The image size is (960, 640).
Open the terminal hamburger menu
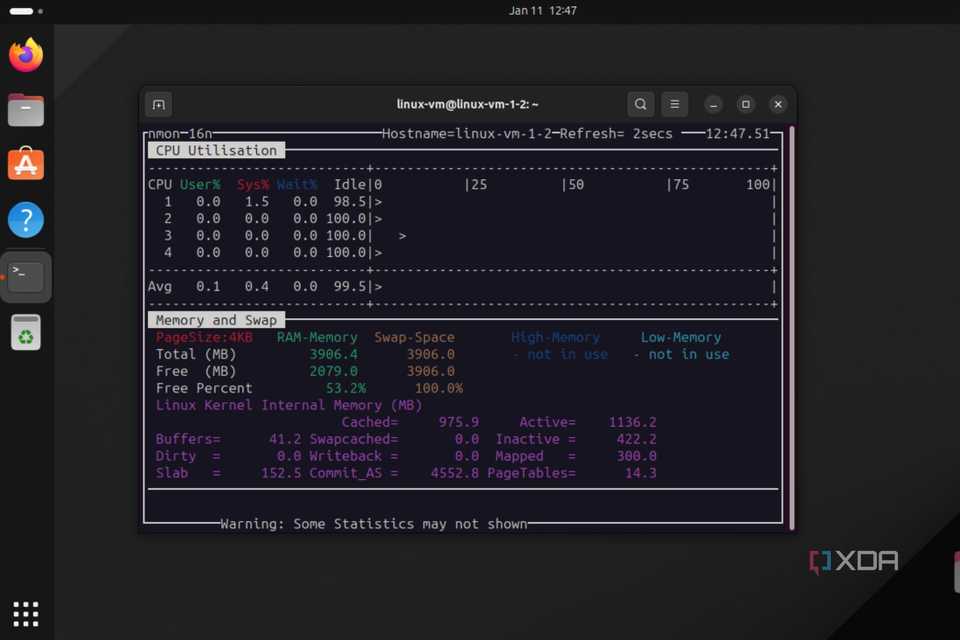click(x=675, y=104)
